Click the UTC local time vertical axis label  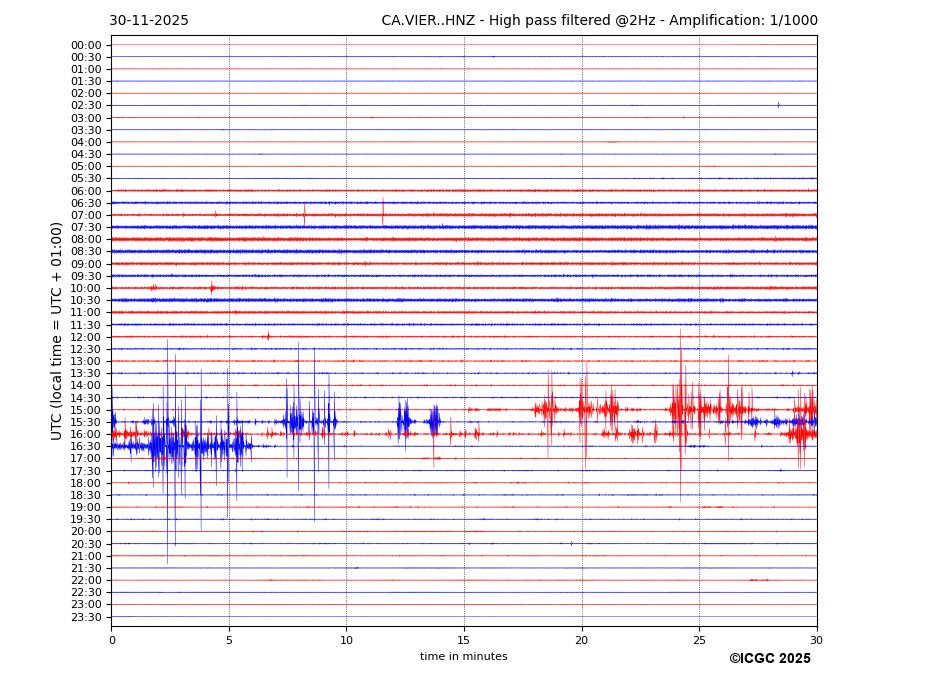58,330
